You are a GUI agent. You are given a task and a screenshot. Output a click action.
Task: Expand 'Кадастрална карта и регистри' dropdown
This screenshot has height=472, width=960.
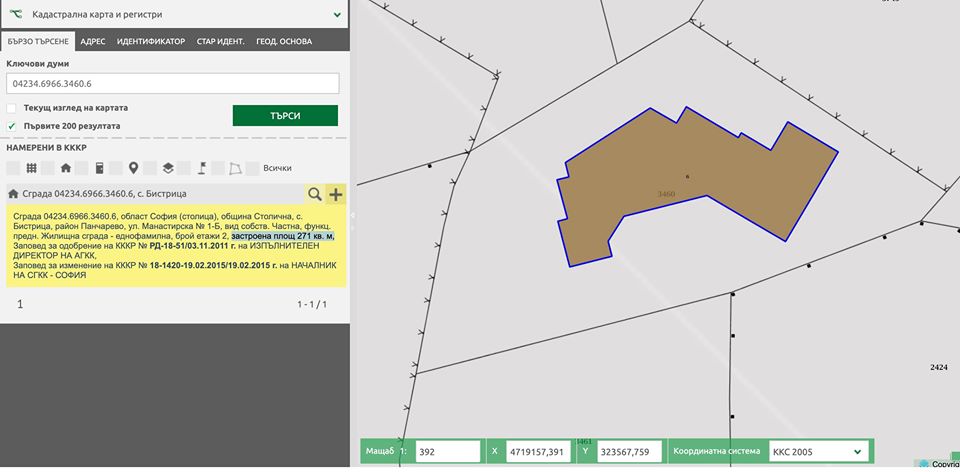point(337,14)
